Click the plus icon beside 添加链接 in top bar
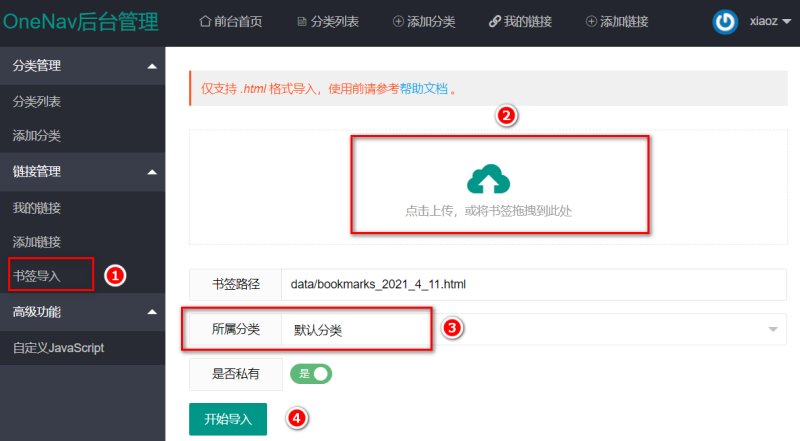Screen dimensions: 800x441 click(591, 21)
